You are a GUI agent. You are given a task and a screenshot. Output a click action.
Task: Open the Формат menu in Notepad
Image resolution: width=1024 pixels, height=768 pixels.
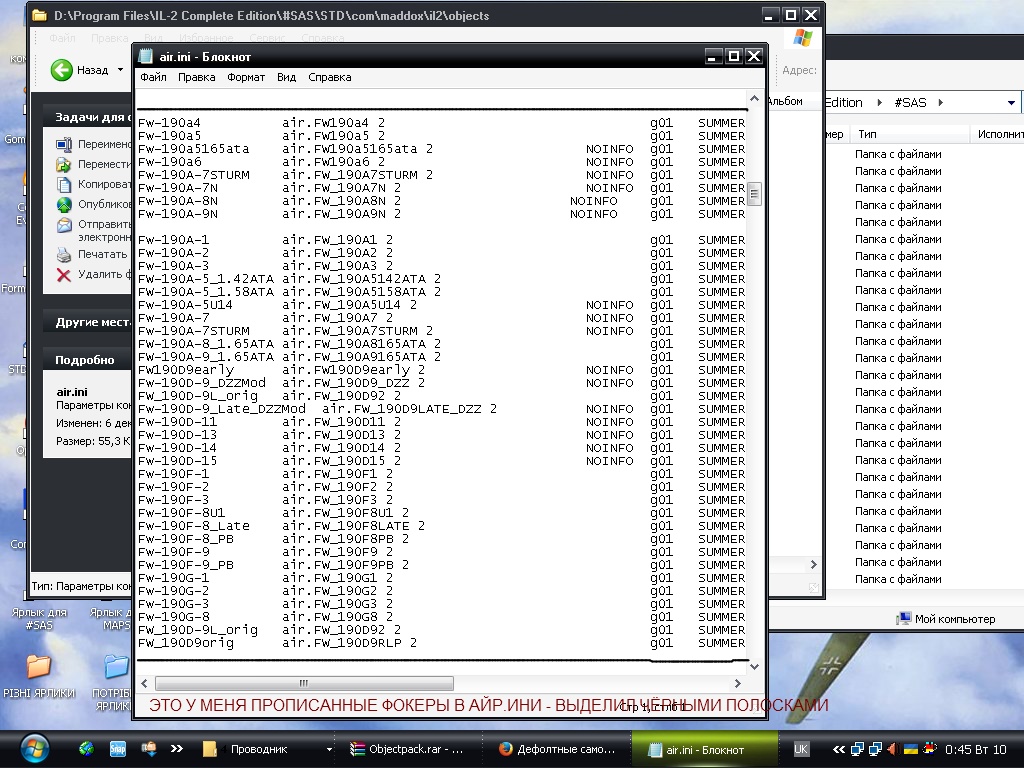pyautogui.click(x=246, y=77)
